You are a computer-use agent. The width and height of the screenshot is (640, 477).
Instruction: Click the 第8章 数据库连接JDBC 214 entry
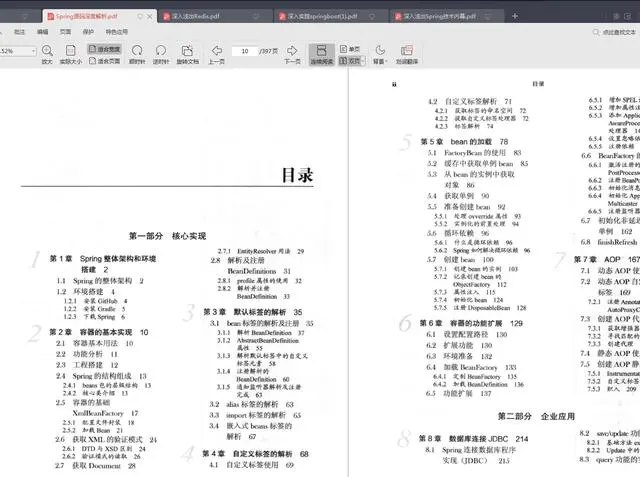(x=473, y=439)
